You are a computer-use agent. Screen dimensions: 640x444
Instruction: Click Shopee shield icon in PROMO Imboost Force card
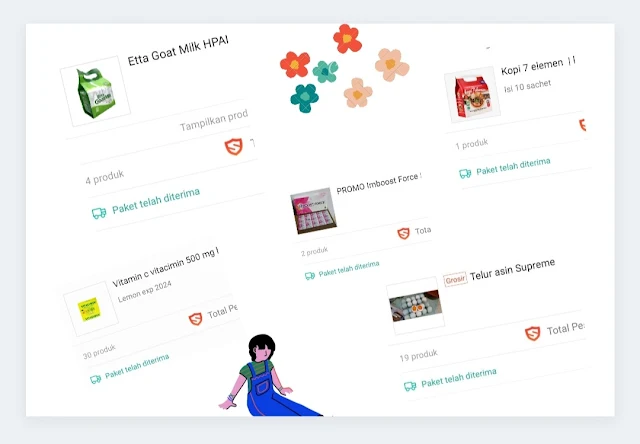click(x=403, y=233)
